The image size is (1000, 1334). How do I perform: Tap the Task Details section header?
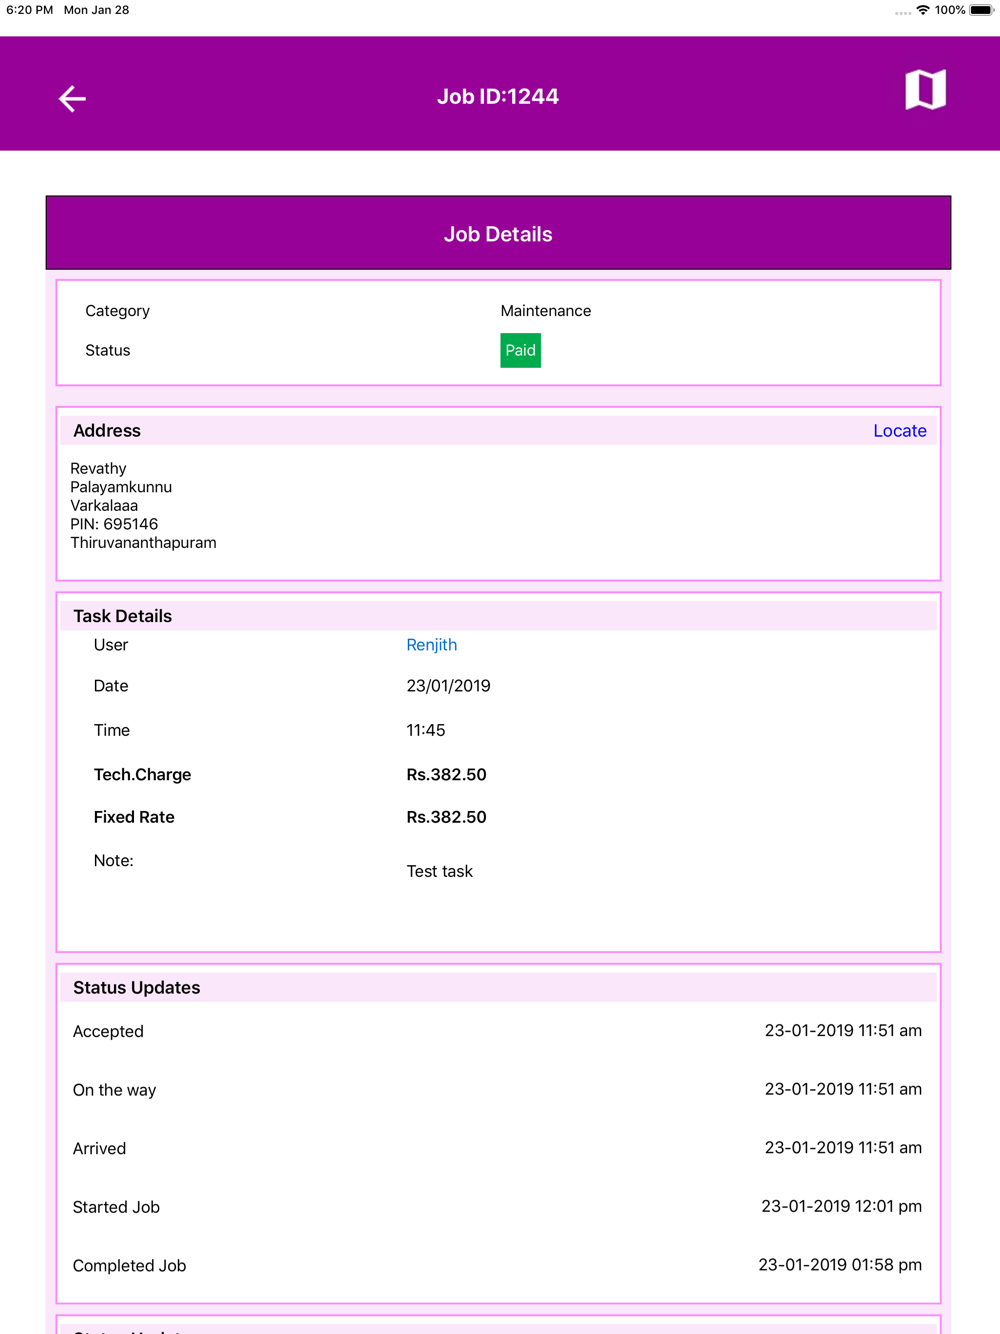[x=123, y=616]
